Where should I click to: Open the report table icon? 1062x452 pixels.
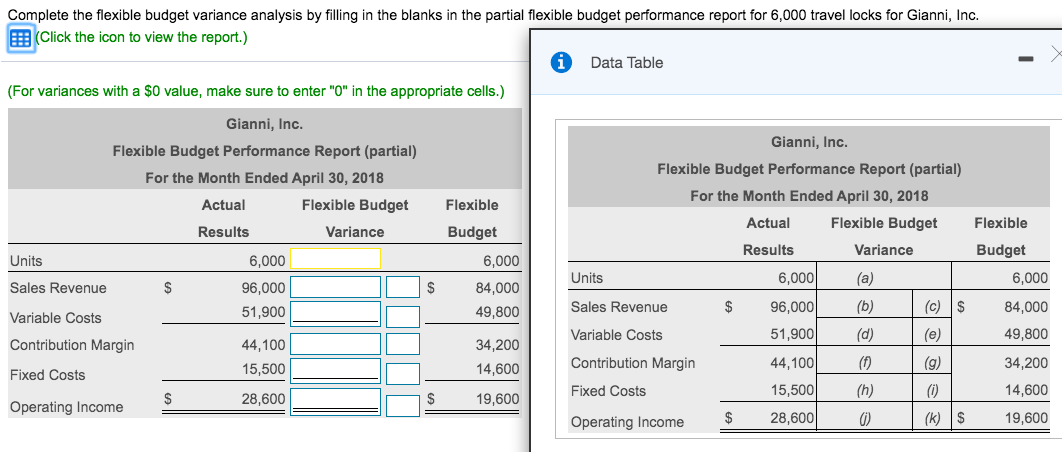tap(18, 38)
